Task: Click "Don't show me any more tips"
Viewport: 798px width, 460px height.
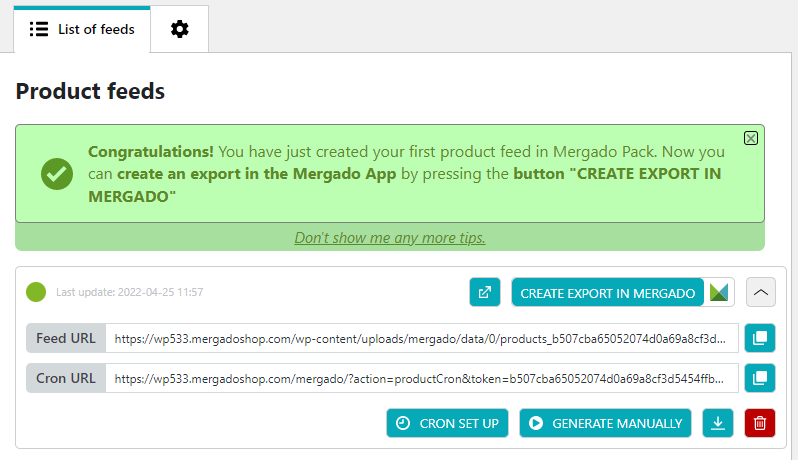Action: tap(390, 238)
